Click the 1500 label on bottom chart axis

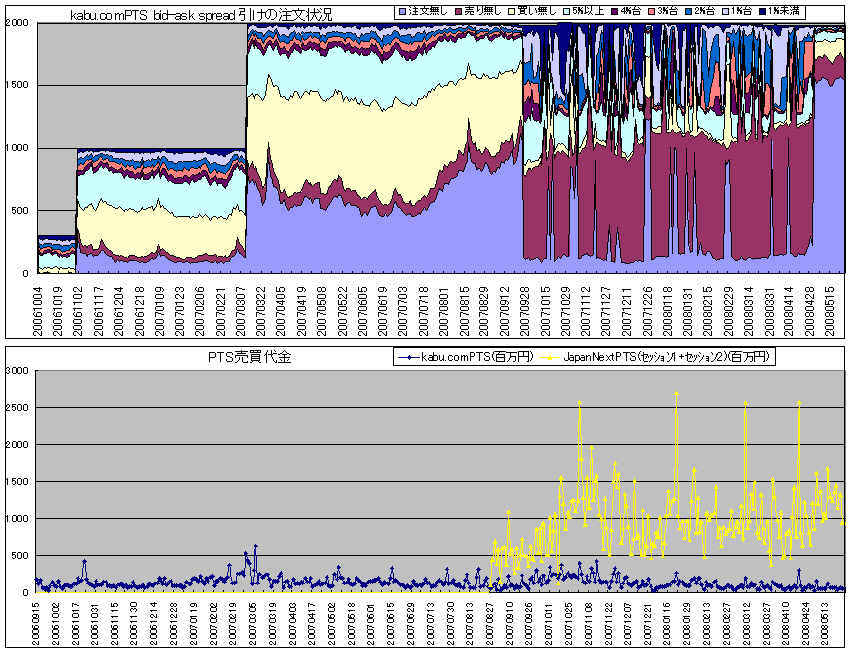pos(18,482)
